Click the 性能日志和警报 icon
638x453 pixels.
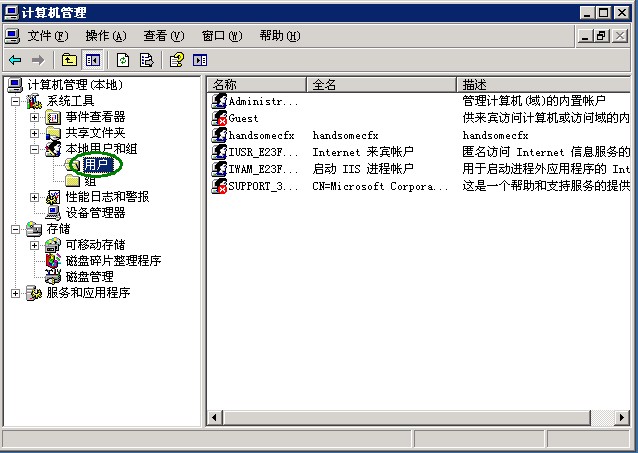pos(53,197)
